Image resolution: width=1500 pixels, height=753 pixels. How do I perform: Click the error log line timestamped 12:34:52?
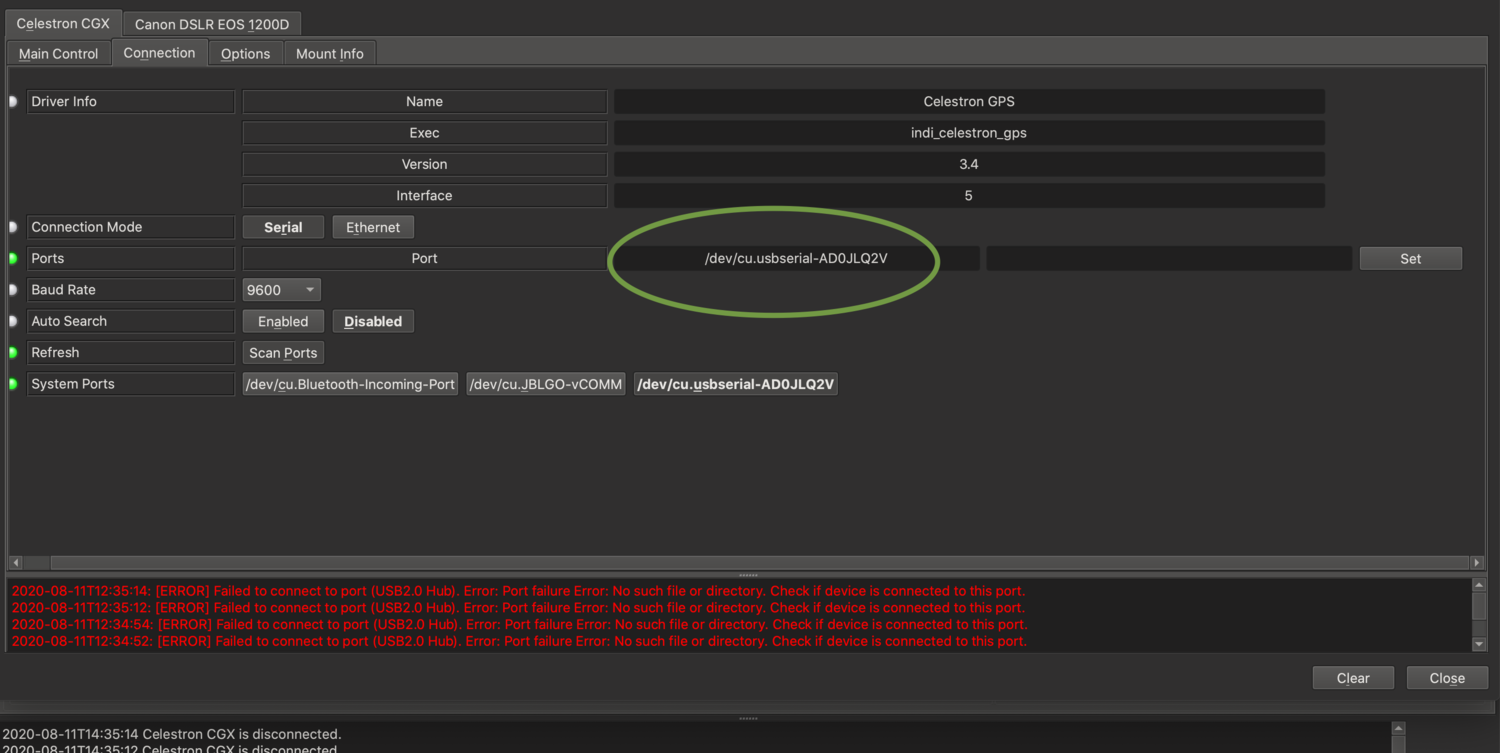tap(519, 641)
